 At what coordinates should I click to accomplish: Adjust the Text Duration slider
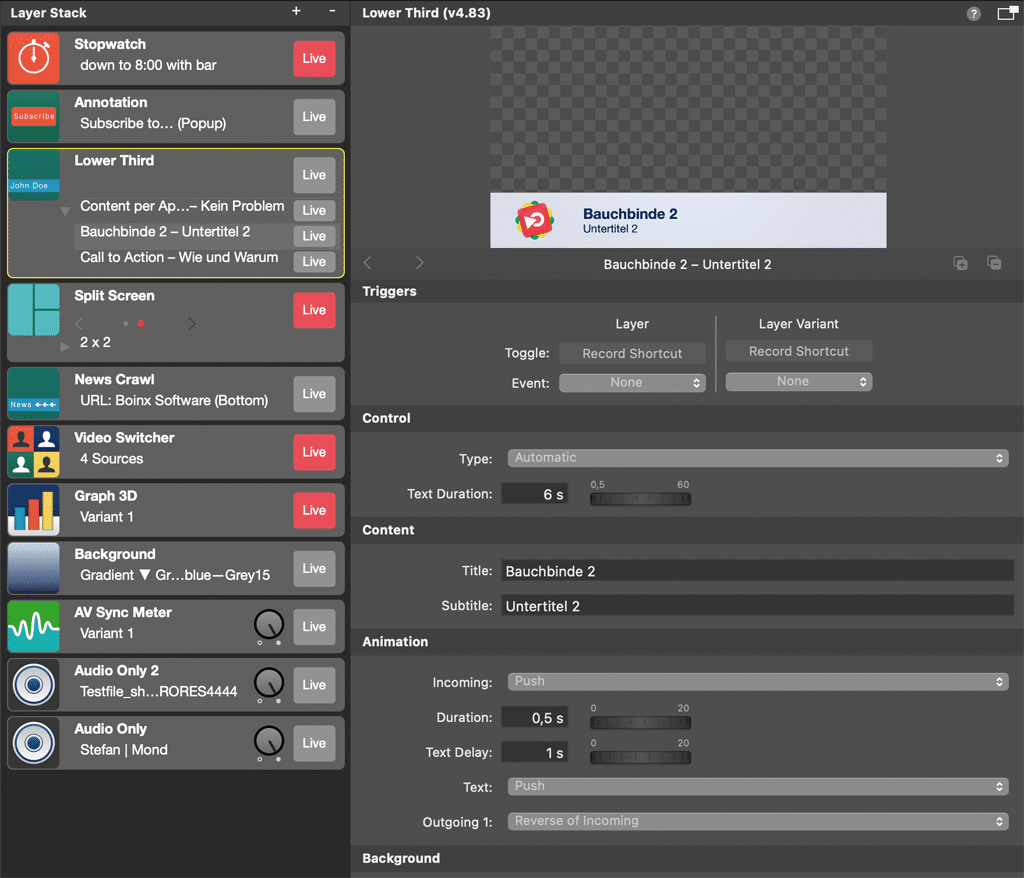click(x=640, y=498)
